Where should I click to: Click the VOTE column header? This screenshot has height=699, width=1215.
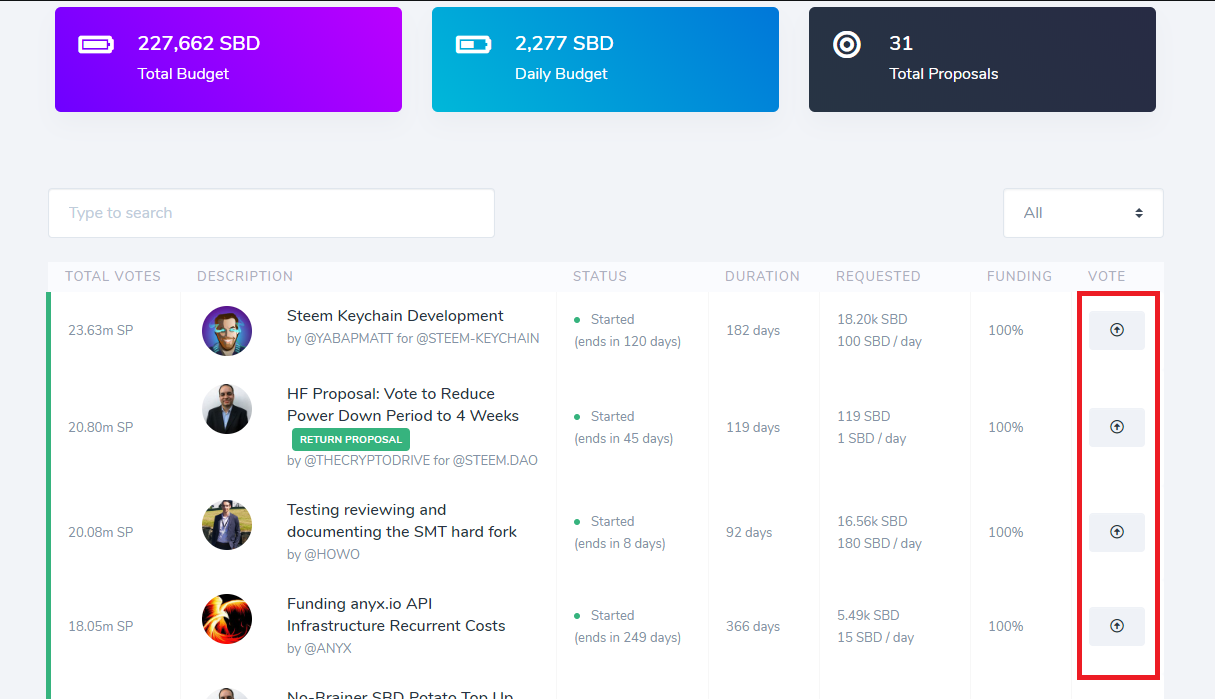coord(1107,276)
